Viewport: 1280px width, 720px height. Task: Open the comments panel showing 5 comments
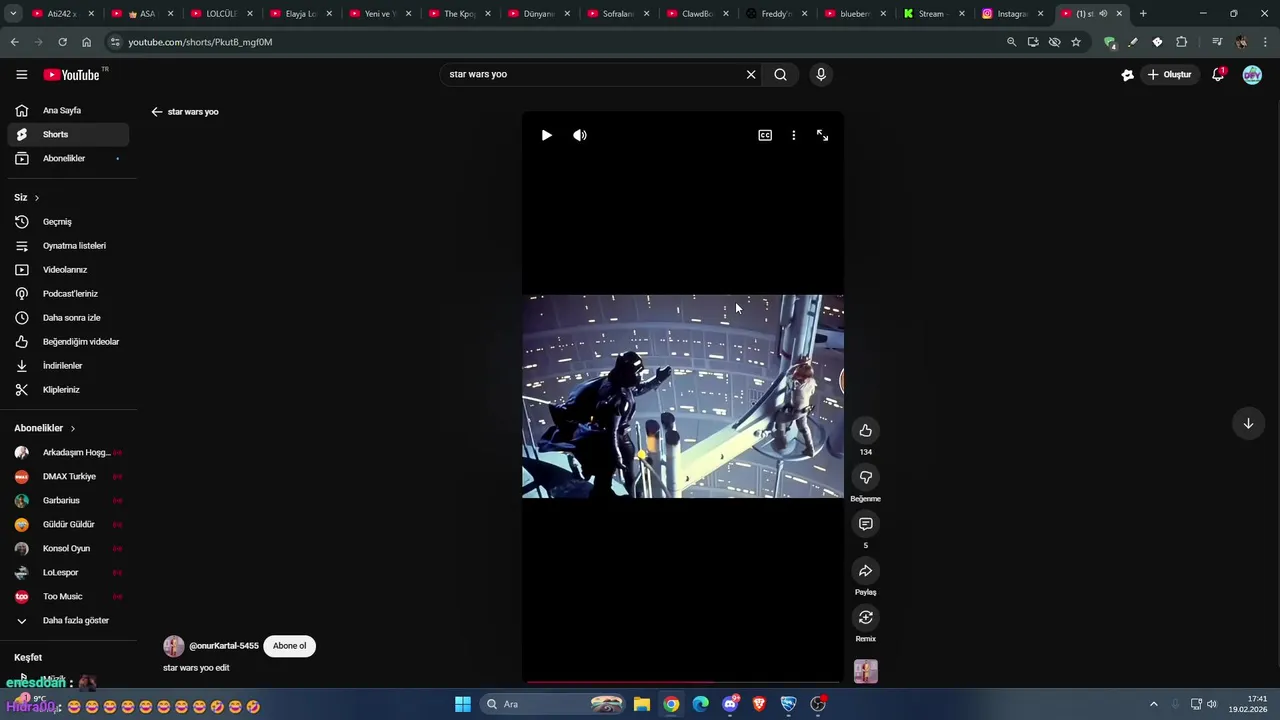point(866,524)
